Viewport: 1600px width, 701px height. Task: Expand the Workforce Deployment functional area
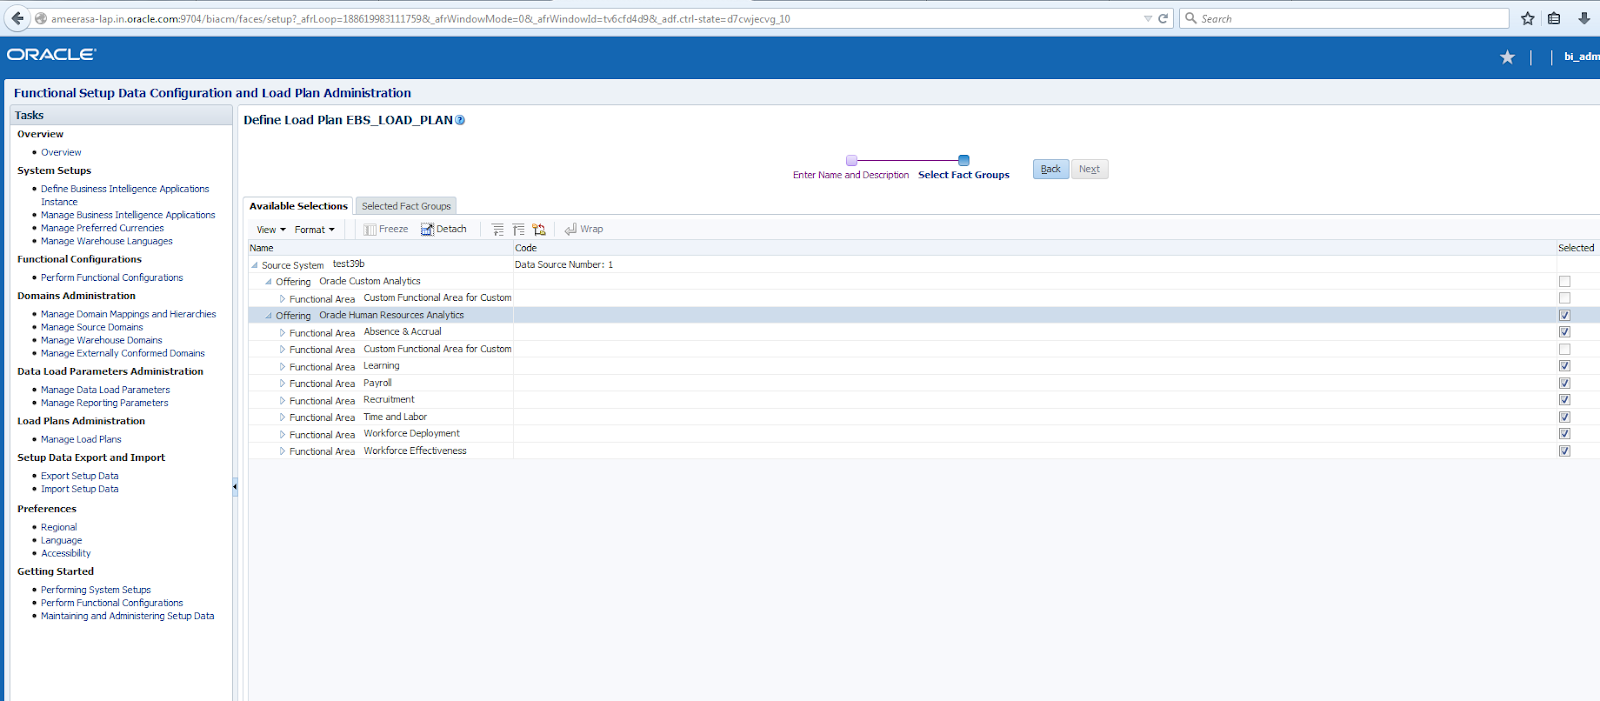(x=283, y=435)
